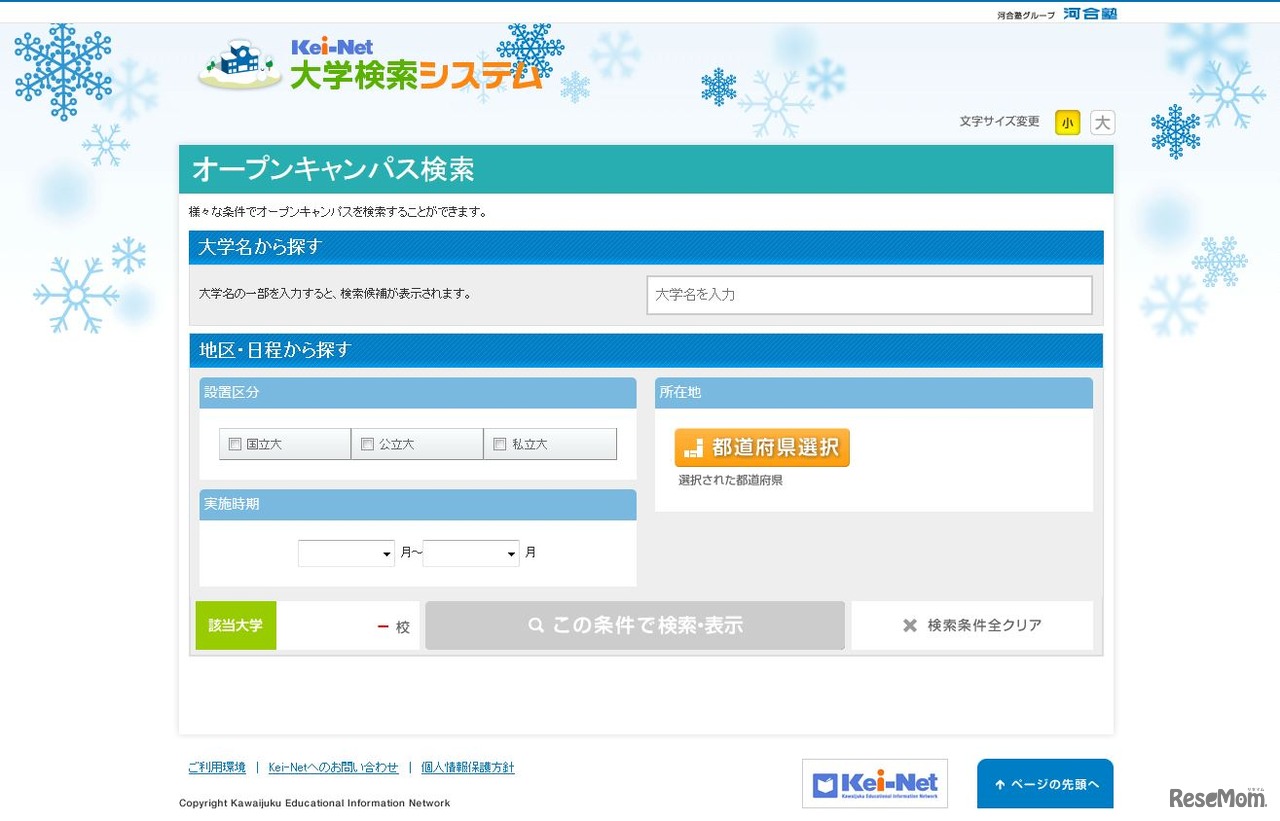Open the ending month dropdown under 実施時期
This screenshot has height=821, width=1280.
click(x=470, y=553)
